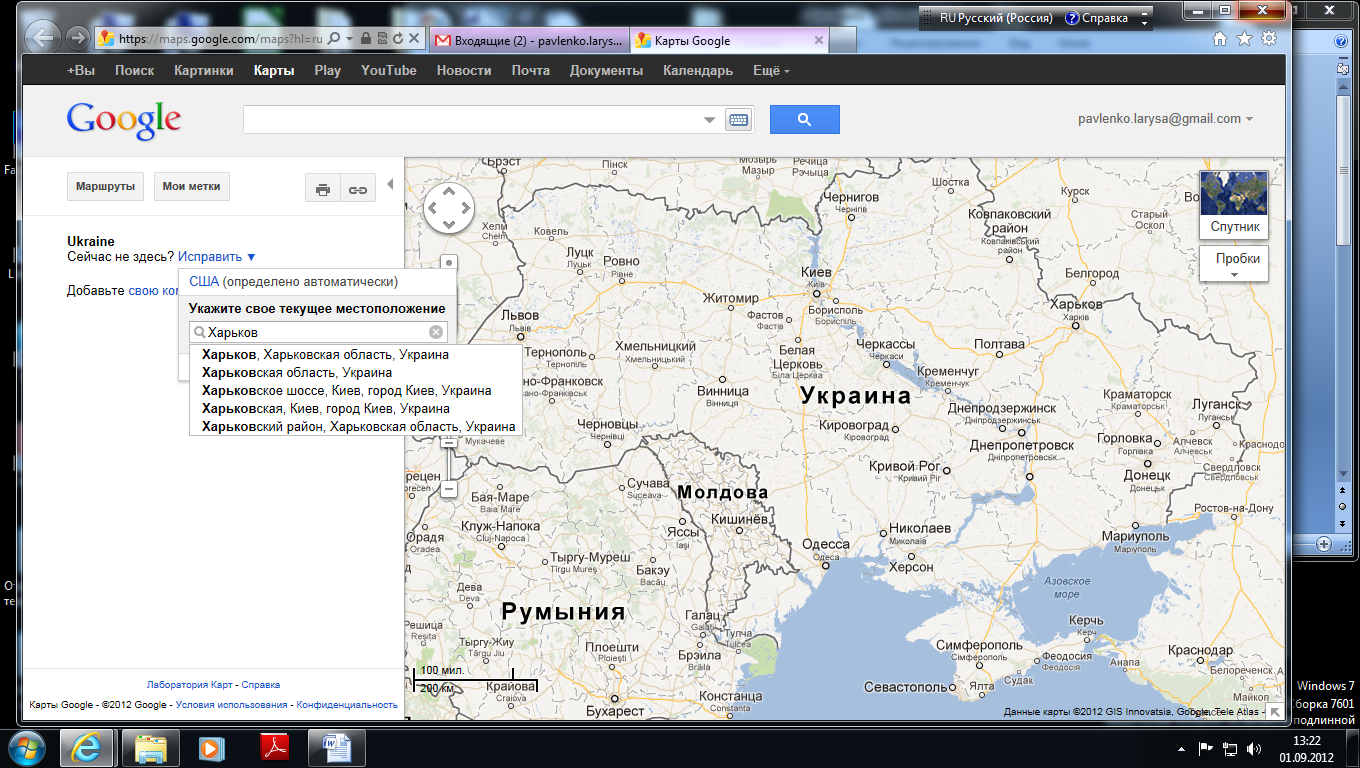
Task: Open Play in the Google bar
Action: (x=327, y=71)
